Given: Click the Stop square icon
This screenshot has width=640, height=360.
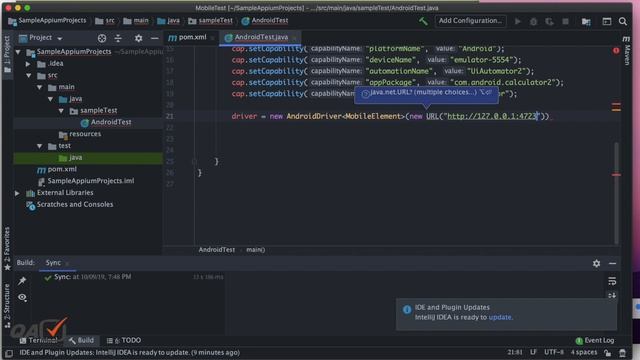Looking at the screenshot, I should click(x=565, y=21).
